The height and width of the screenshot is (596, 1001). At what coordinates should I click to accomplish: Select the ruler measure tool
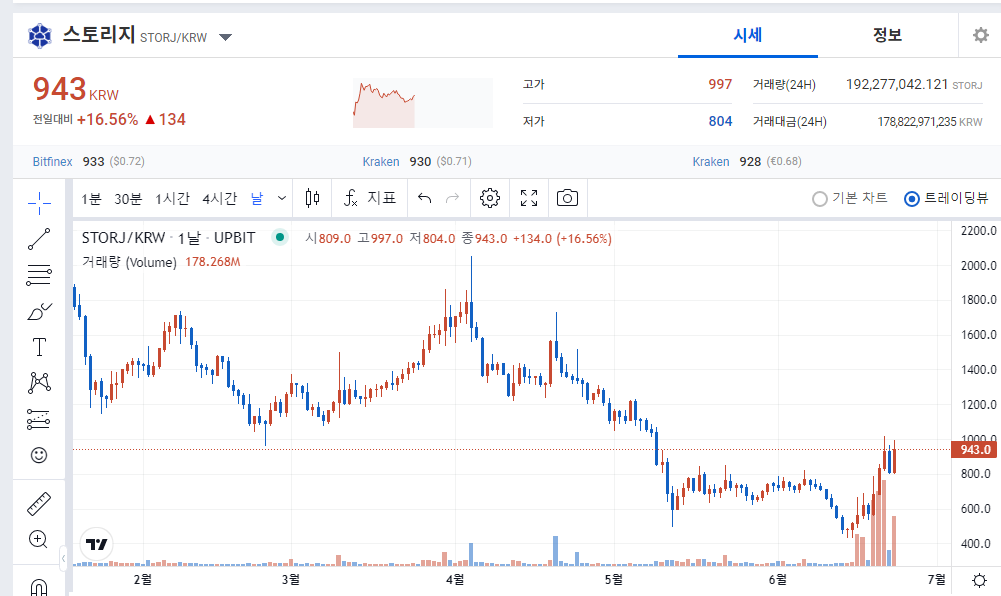(39, 503)
